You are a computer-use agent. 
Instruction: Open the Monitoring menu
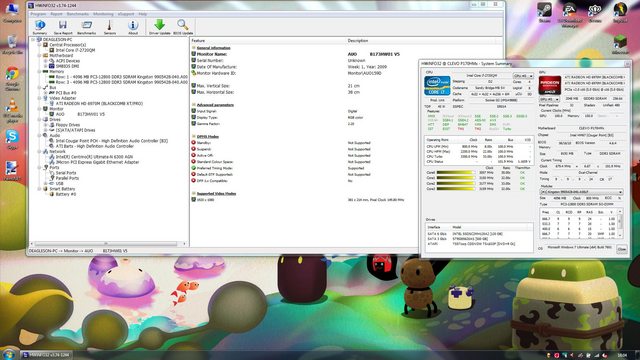click(103, 14)
